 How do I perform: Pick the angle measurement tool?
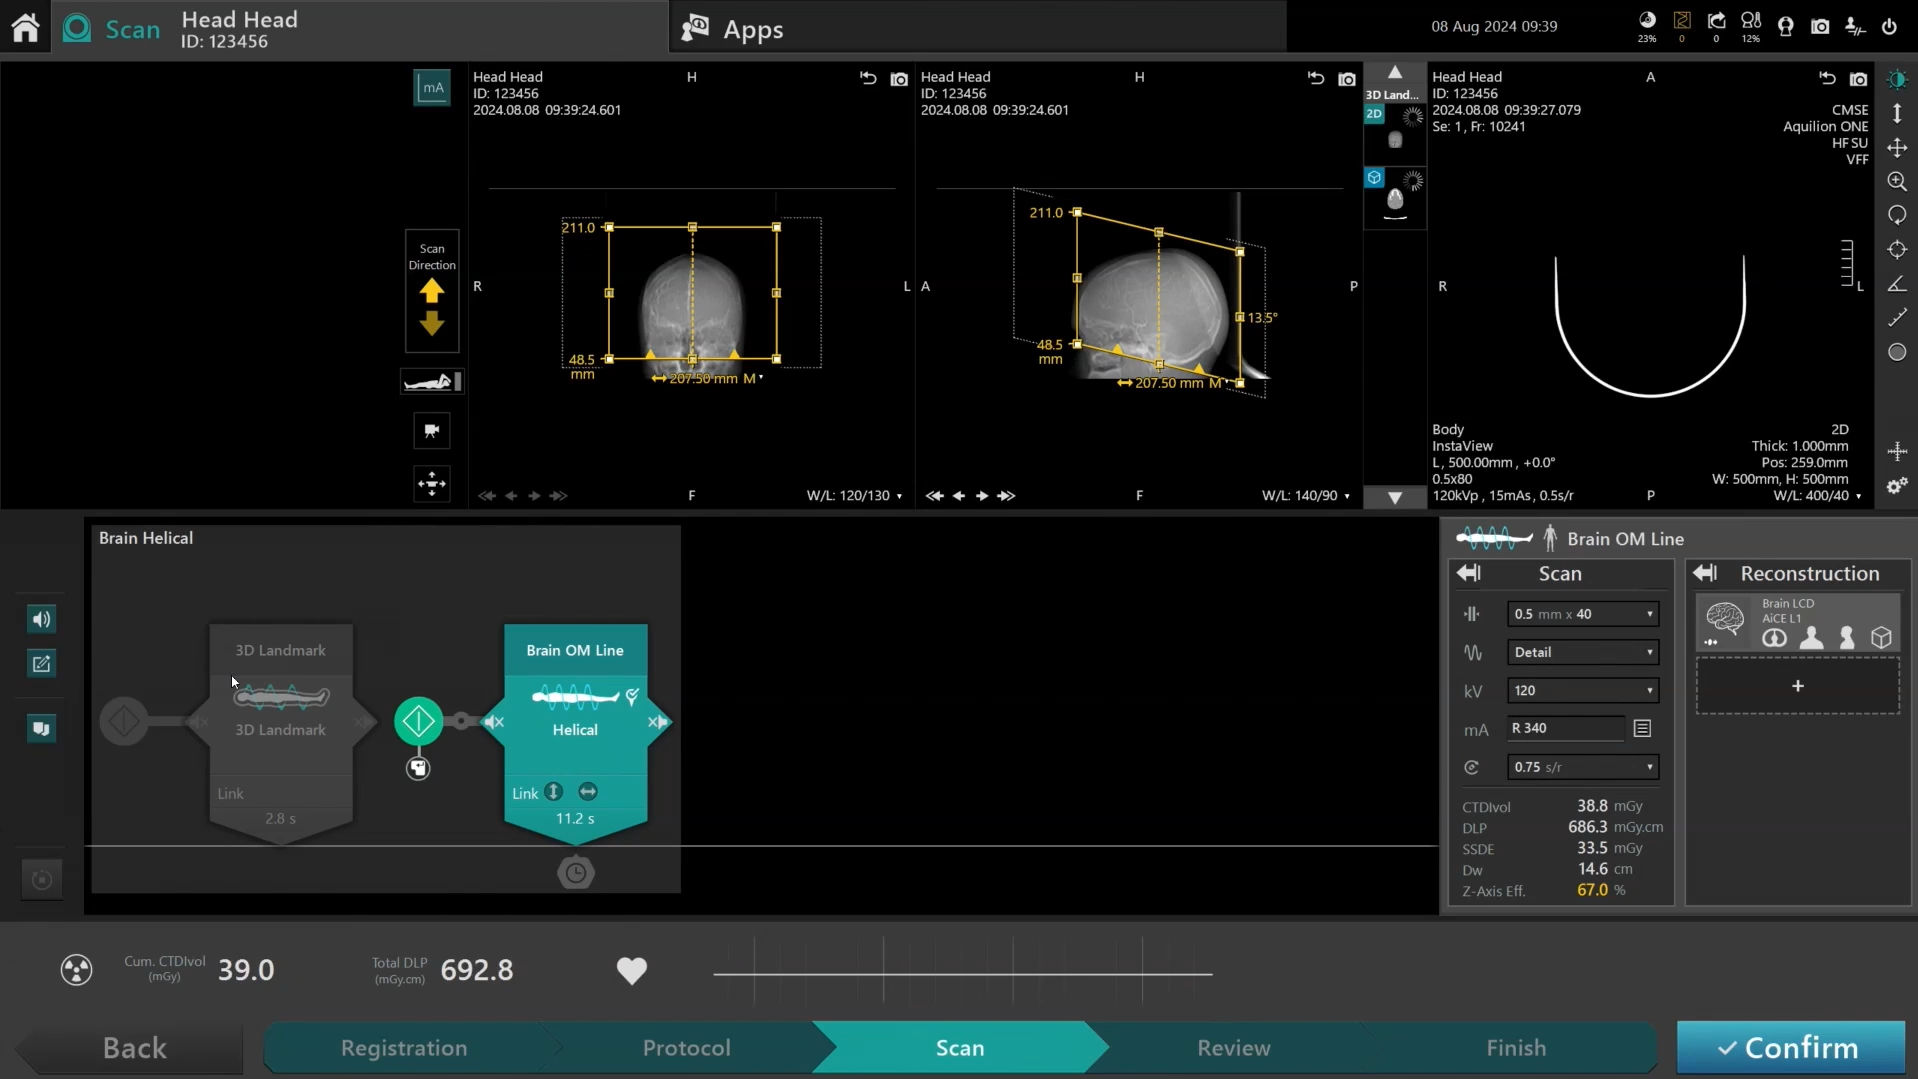click(1896, 284)
